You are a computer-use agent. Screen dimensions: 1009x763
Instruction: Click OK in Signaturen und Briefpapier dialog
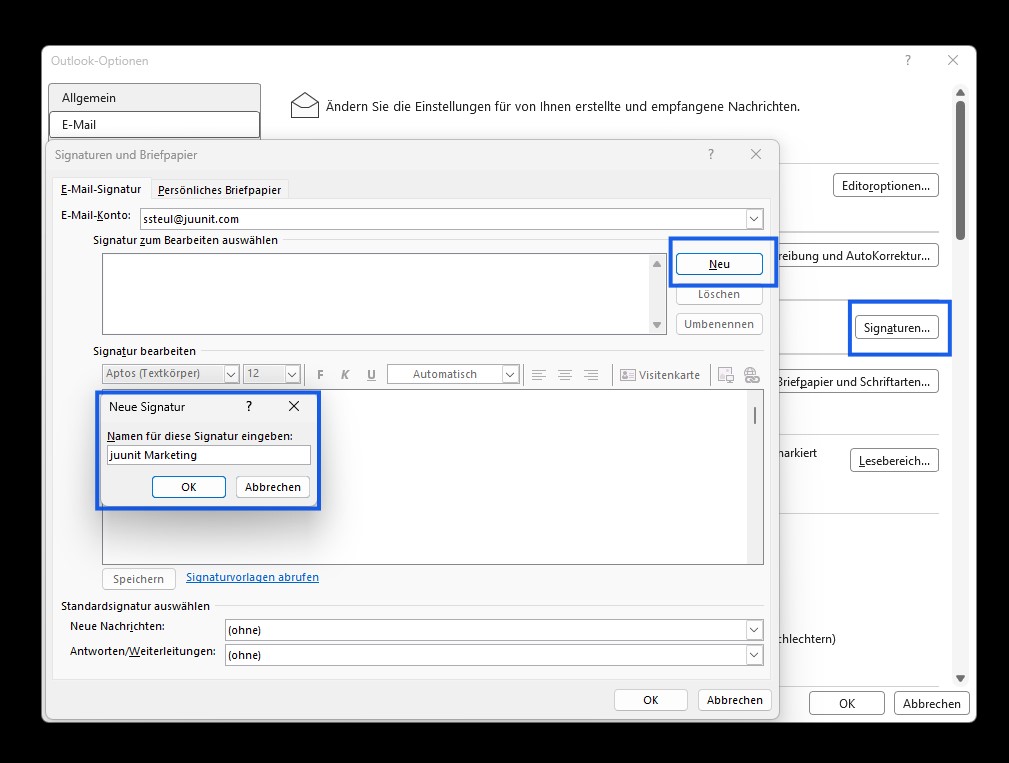[x=651, y=700]
